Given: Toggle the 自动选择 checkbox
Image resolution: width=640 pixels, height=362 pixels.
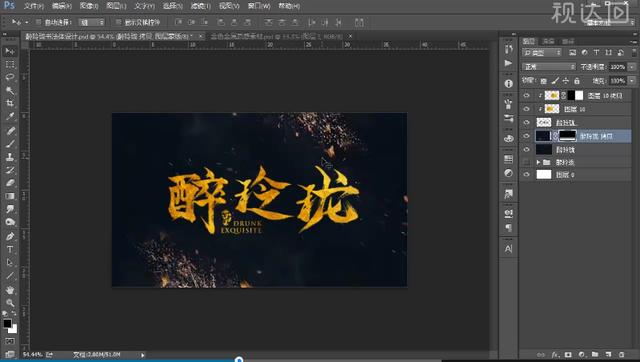Looking at the screenshot, I should click(38, 22).
